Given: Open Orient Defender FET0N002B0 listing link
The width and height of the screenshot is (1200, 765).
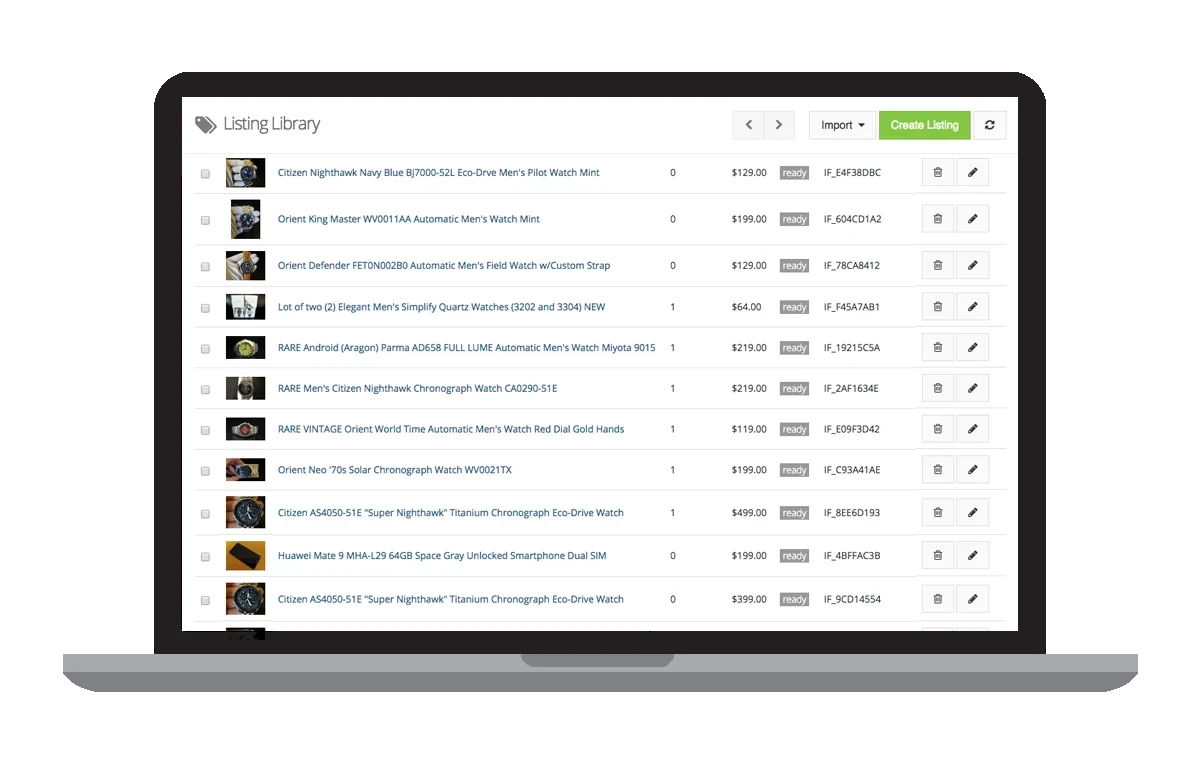Looking at the screenshot, I should [x=444, y=266].
